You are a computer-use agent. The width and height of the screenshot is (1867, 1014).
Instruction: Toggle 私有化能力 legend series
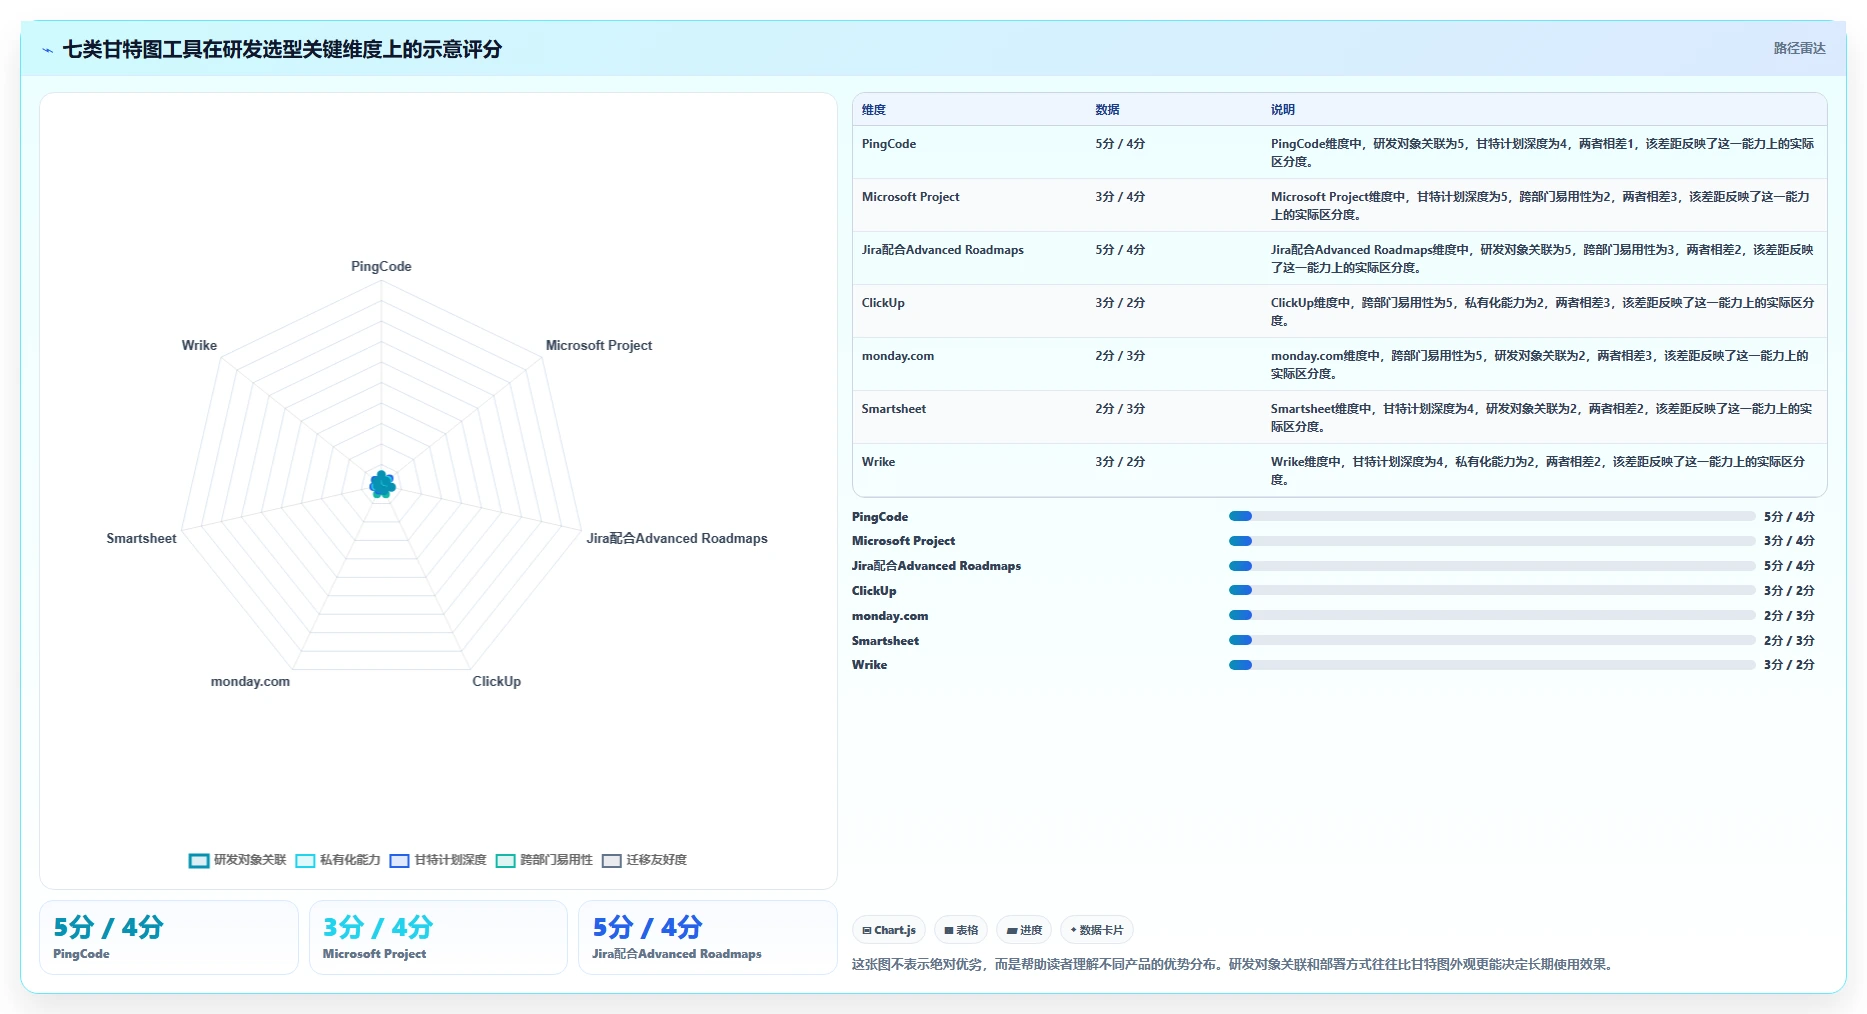(x=338, y=860)
